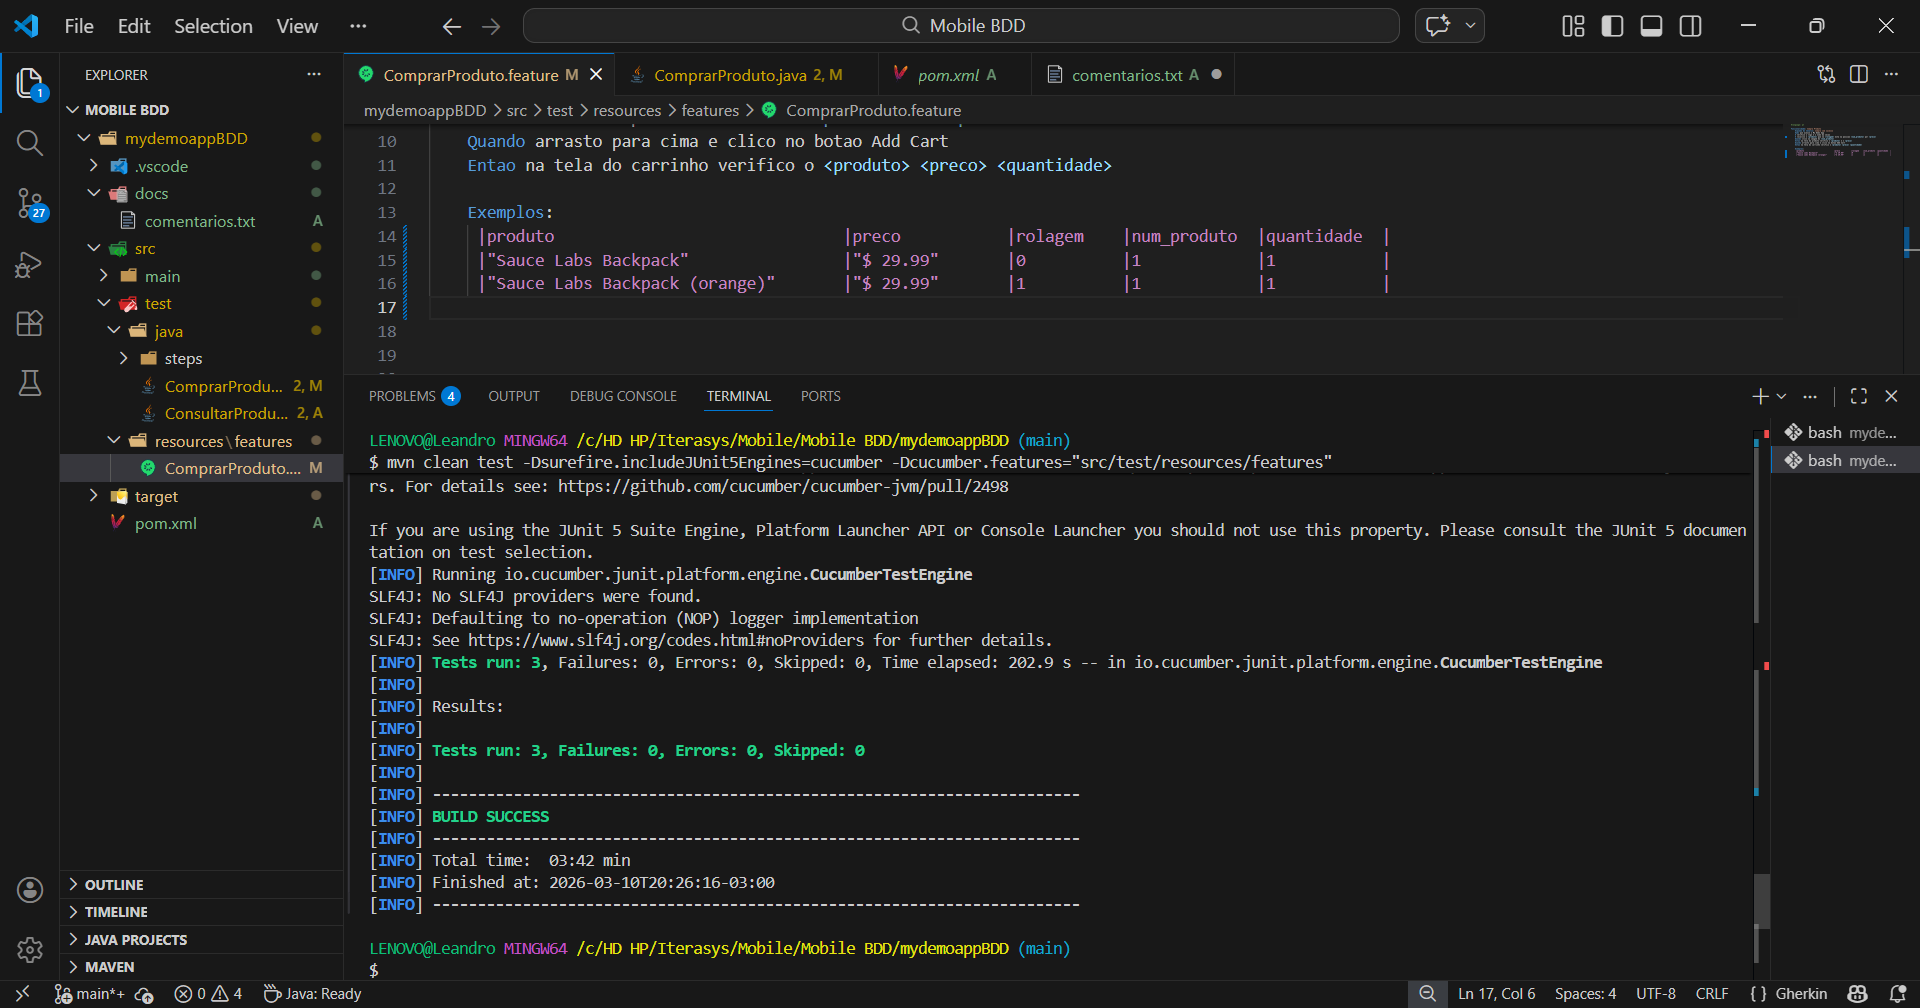Open the Copilot chat dropdown arrow
Image resolution: width=1920 pixels, height=1008 pixels.
pos(1470,26)
